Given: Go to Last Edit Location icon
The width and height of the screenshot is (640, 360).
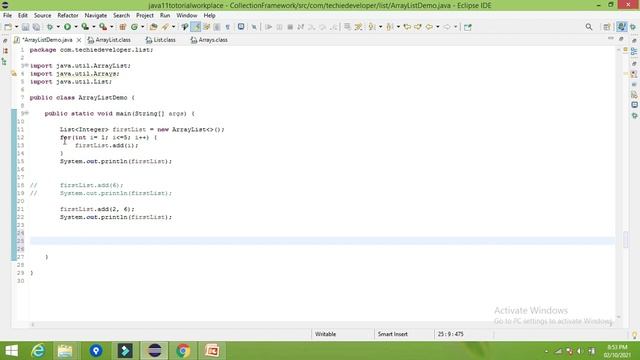Looking at the screenshot, I should coord(407,27).
